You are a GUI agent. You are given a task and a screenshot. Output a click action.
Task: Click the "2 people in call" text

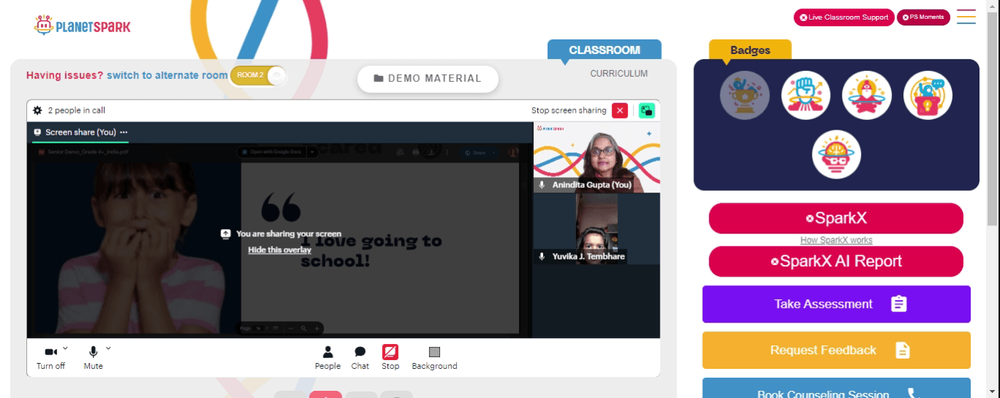(77, 110)
